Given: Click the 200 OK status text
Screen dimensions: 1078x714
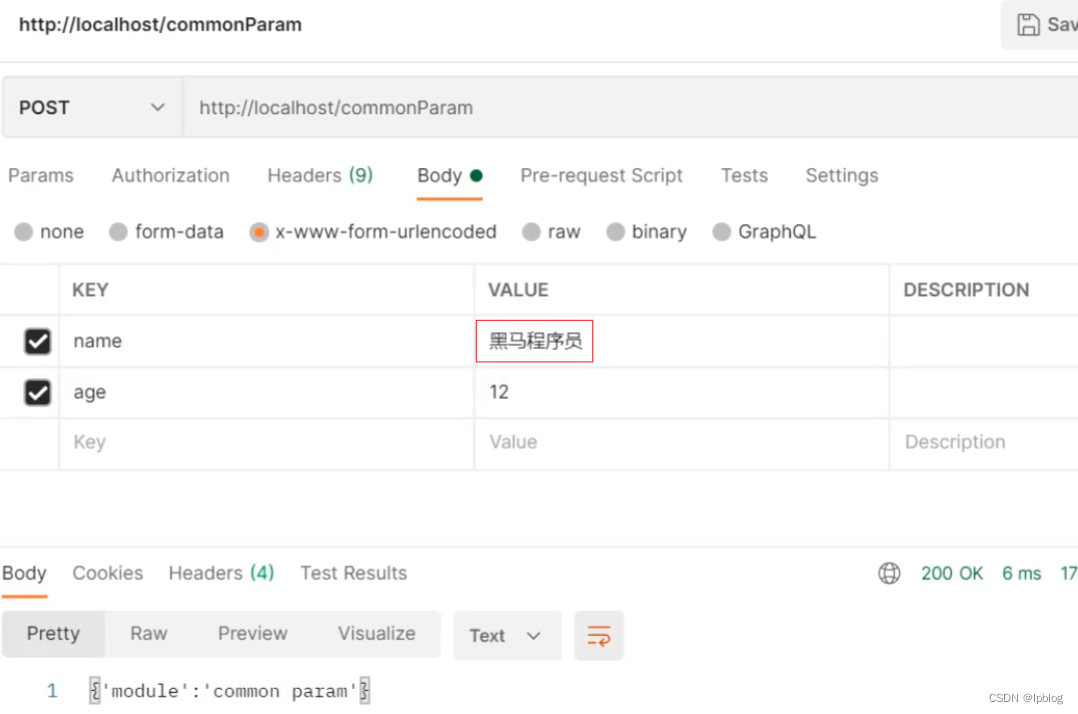Looking at the screenshot, I should coord(952,573).
